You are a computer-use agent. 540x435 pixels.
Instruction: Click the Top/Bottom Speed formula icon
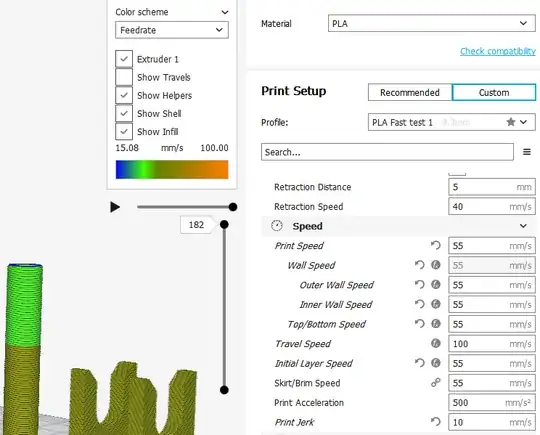pos(436,324)
